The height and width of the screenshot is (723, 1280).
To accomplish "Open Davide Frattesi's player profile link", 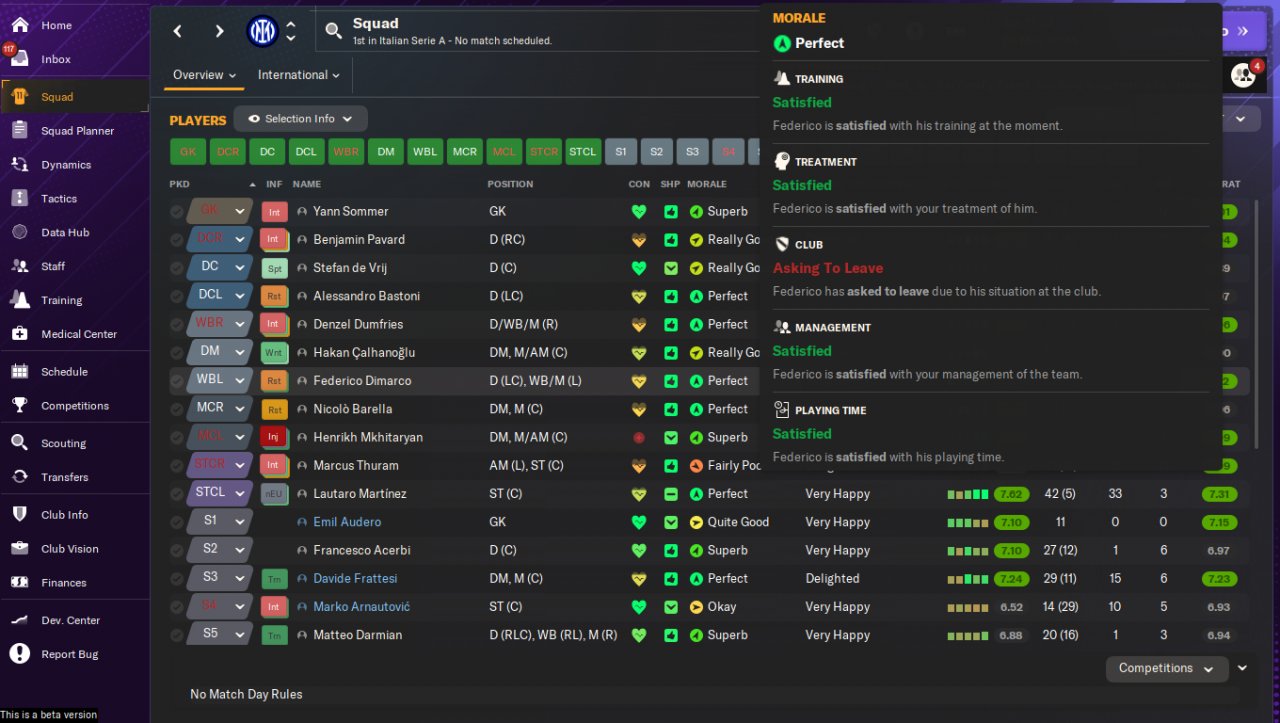I will pyautogui.click(x=355, y=578).
